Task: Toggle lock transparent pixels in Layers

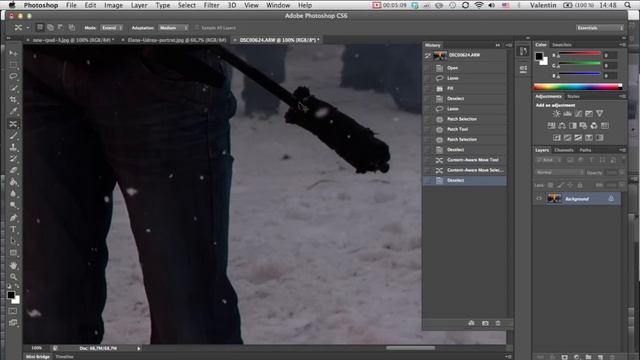Action: (550, 185)
